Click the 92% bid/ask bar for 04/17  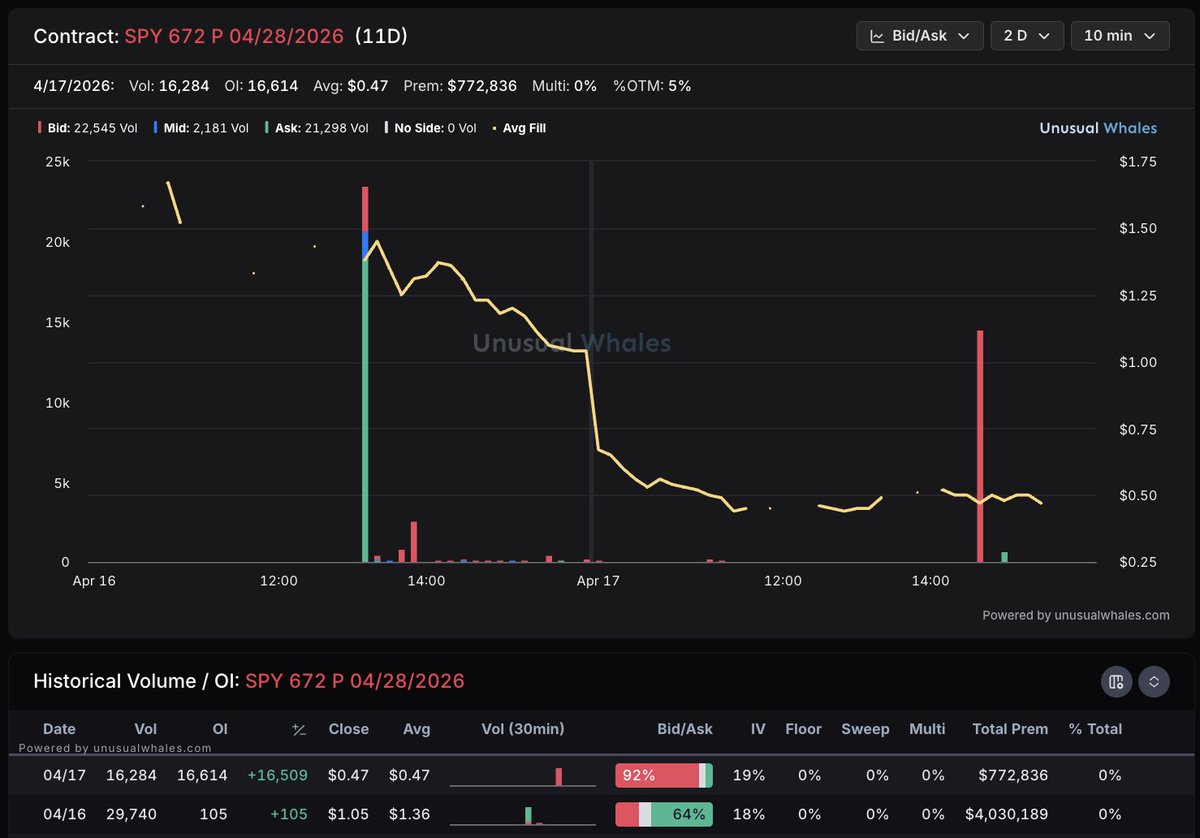[664, 775]
